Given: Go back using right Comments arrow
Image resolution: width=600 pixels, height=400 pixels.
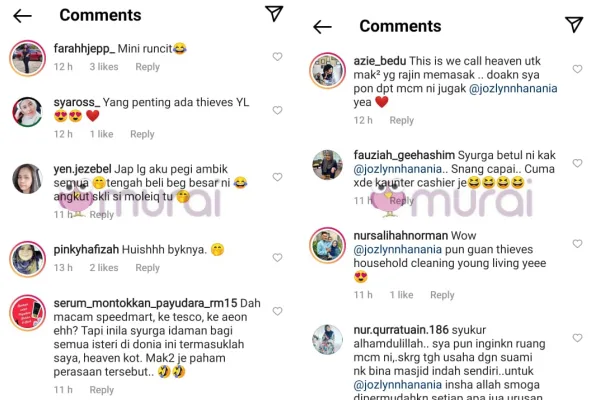Looking at the screenshot, I should [322, 27].
